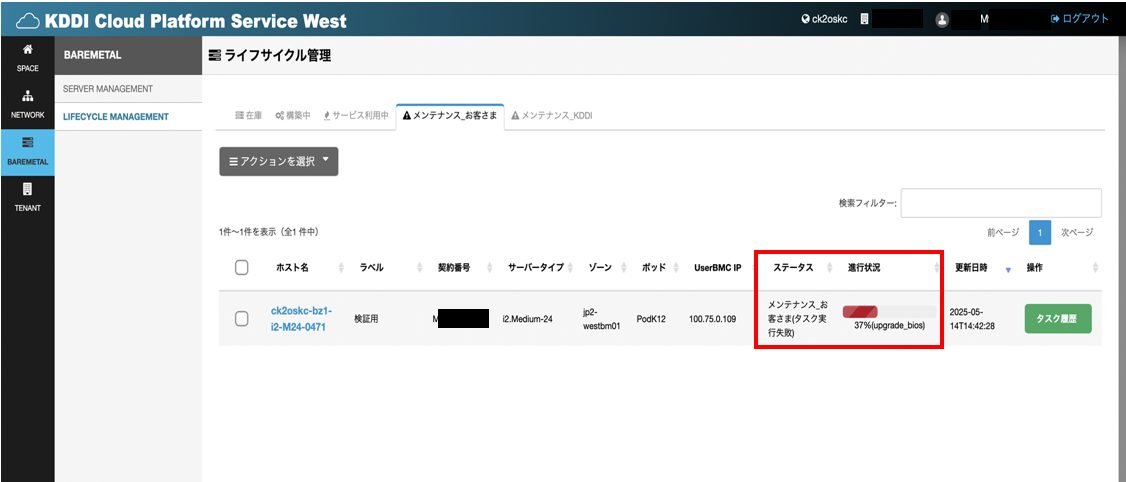
Task: Open SERVER MANAGEMENT menu item
Action: tap(108, 89)
